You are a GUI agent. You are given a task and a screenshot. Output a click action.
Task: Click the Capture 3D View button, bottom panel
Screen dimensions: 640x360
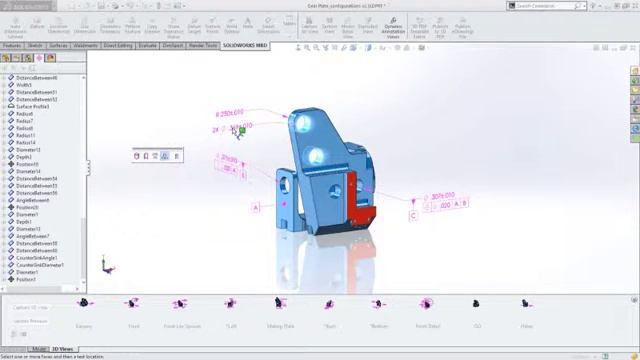(30, 307)
